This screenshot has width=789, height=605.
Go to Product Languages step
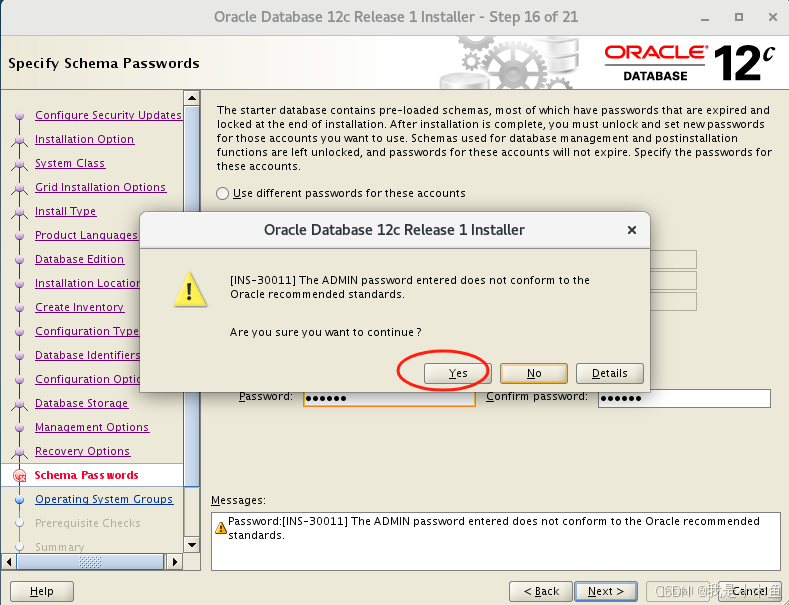point(86,235)
